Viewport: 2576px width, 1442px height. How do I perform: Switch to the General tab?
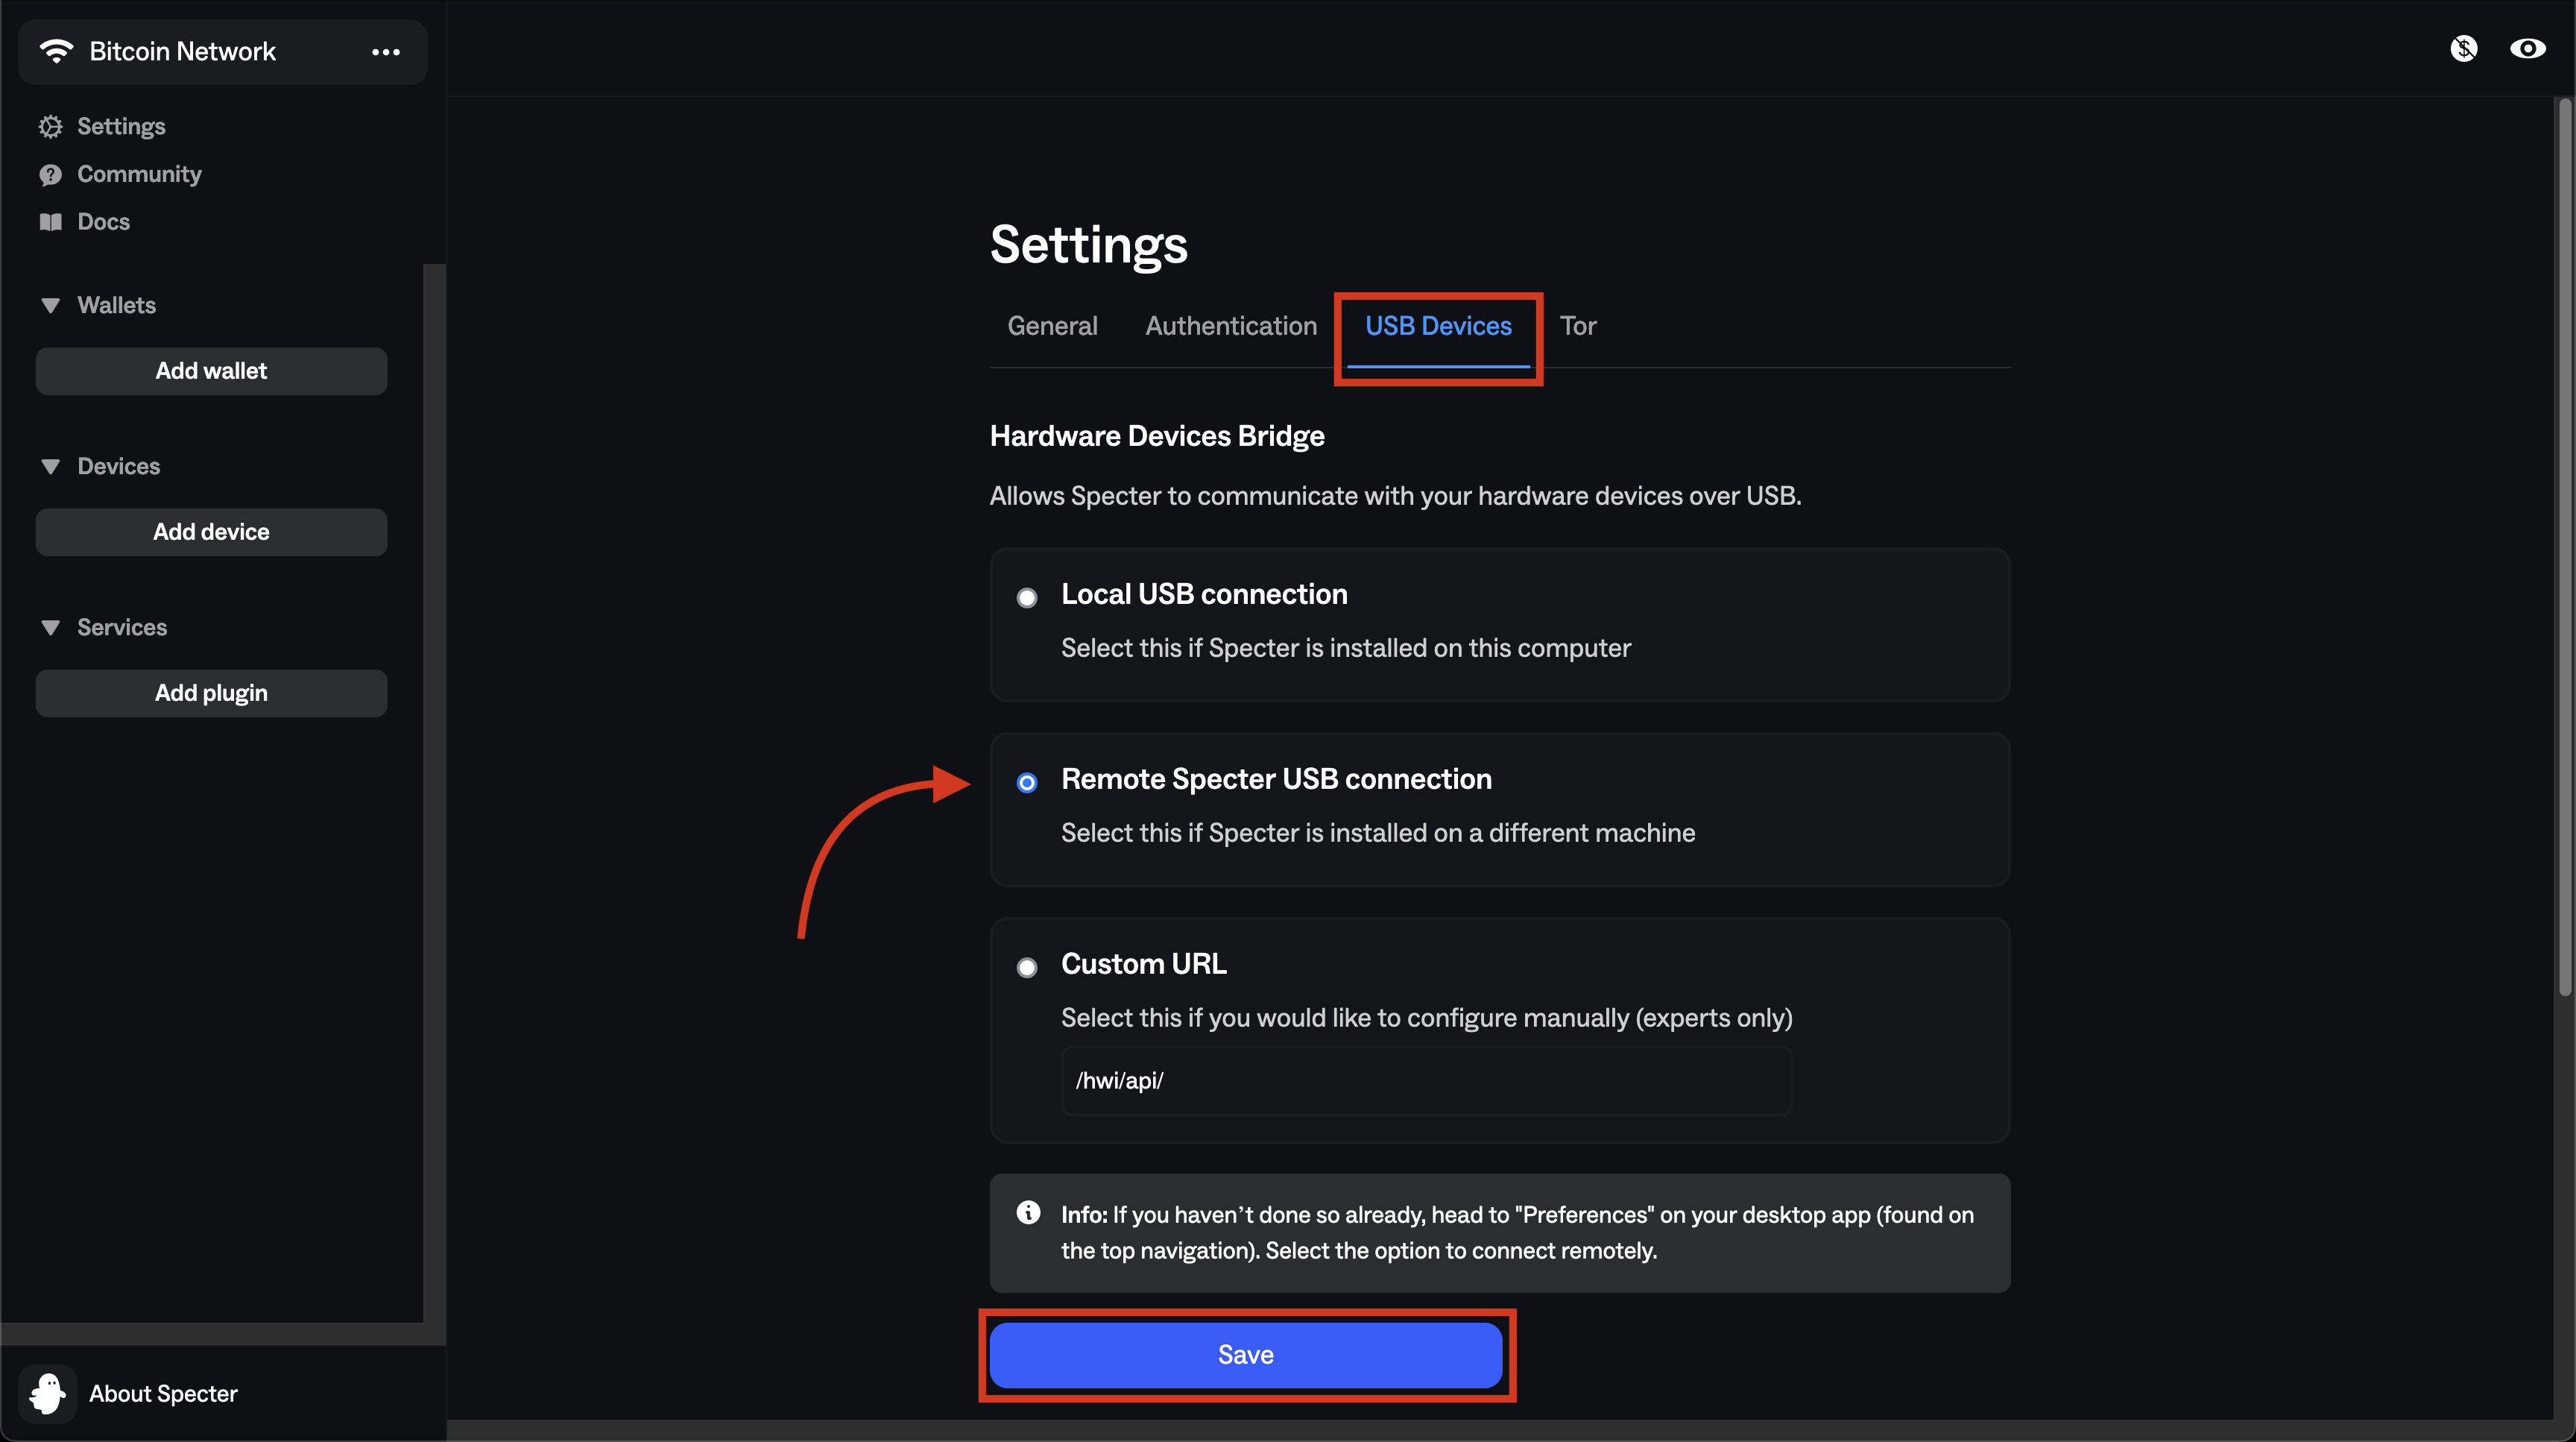pyautogui.click(x=1052, y=326)
